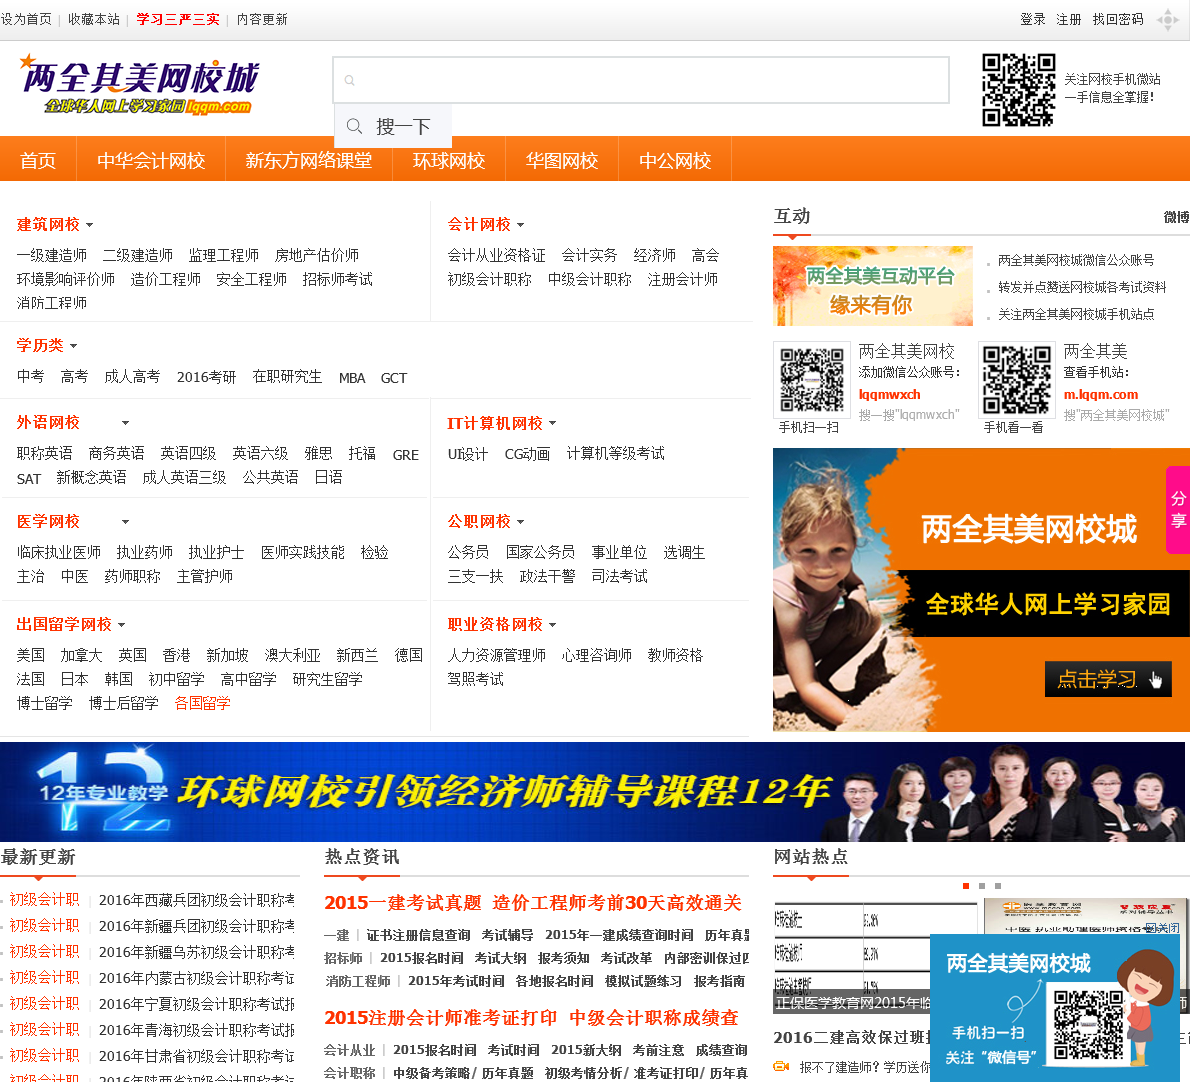Click the 中级会计职称成绩查 headline

tap(654, 1018)
